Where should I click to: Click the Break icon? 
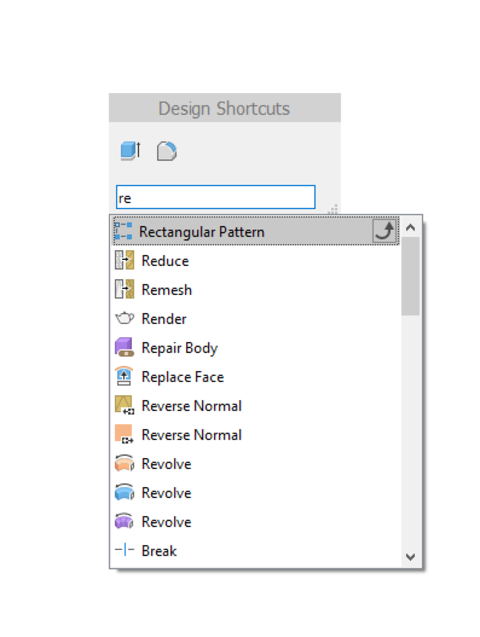124,550
